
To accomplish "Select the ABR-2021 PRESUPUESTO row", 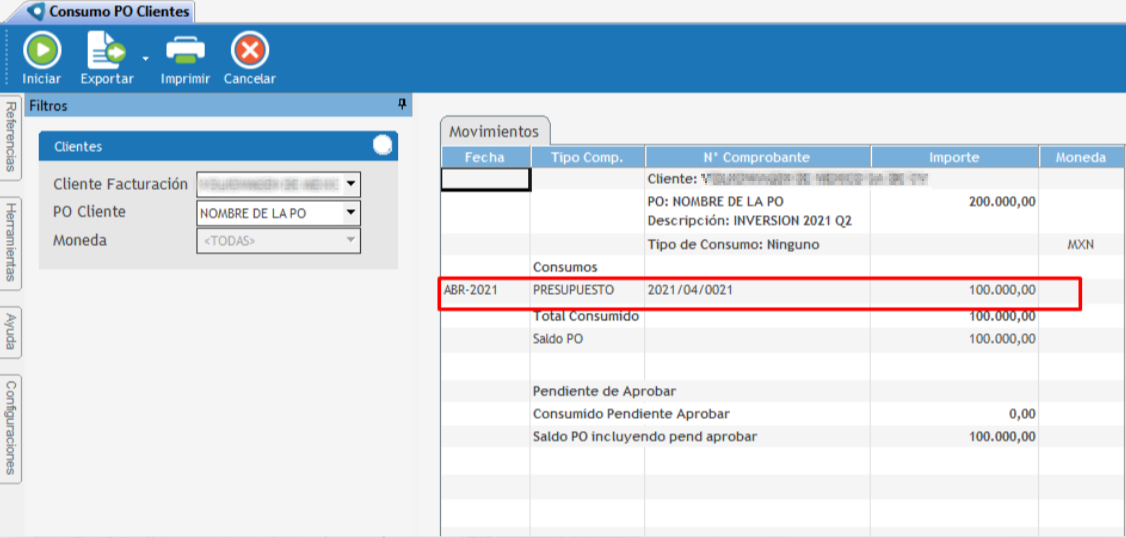I will pyautogui.click(x=759, y=290).
